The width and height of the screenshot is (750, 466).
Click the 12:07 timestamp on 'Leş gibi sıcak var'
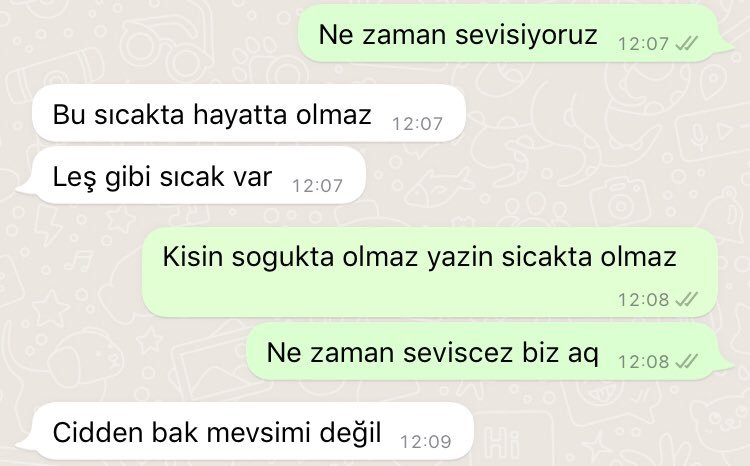(x=318, y=186)
